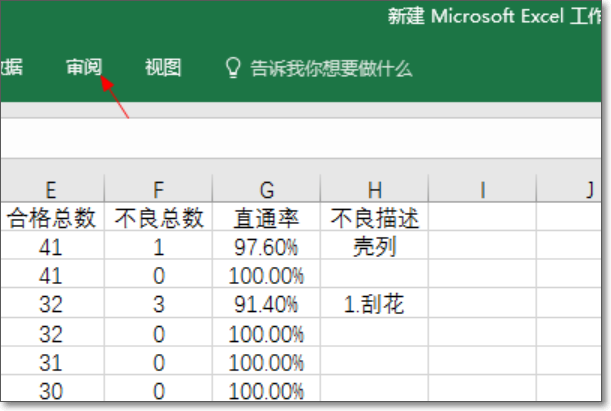
Task: Switch to the 视图 ribbon tab
Action: pos(163,68)
